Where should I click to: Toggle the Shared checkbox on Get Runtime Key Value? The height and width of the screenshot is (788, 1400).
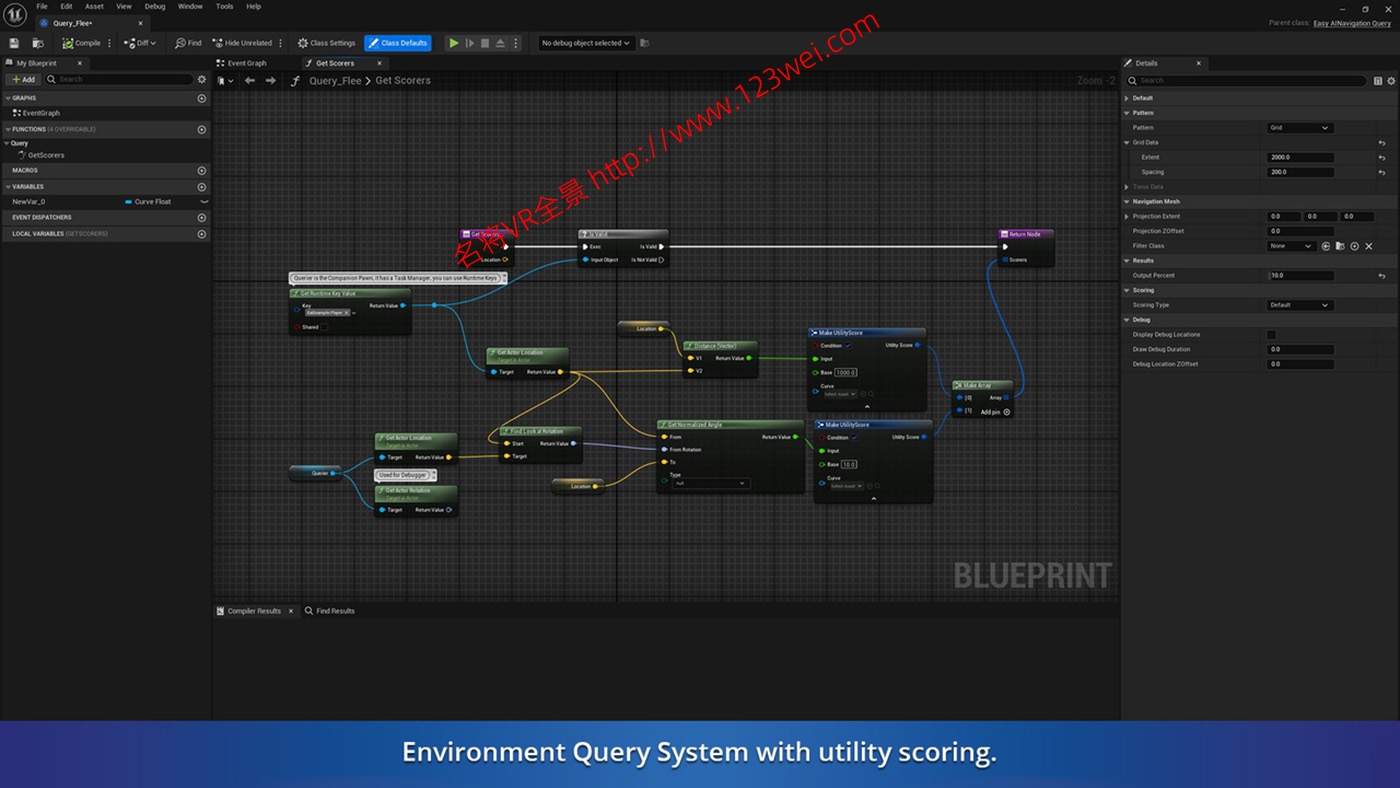click(324, 327)
